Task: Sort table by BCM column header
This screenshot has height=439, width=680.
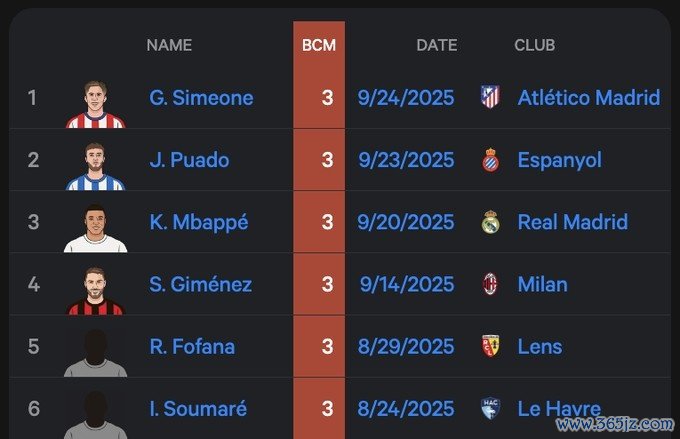Action: tap(319, 45)
